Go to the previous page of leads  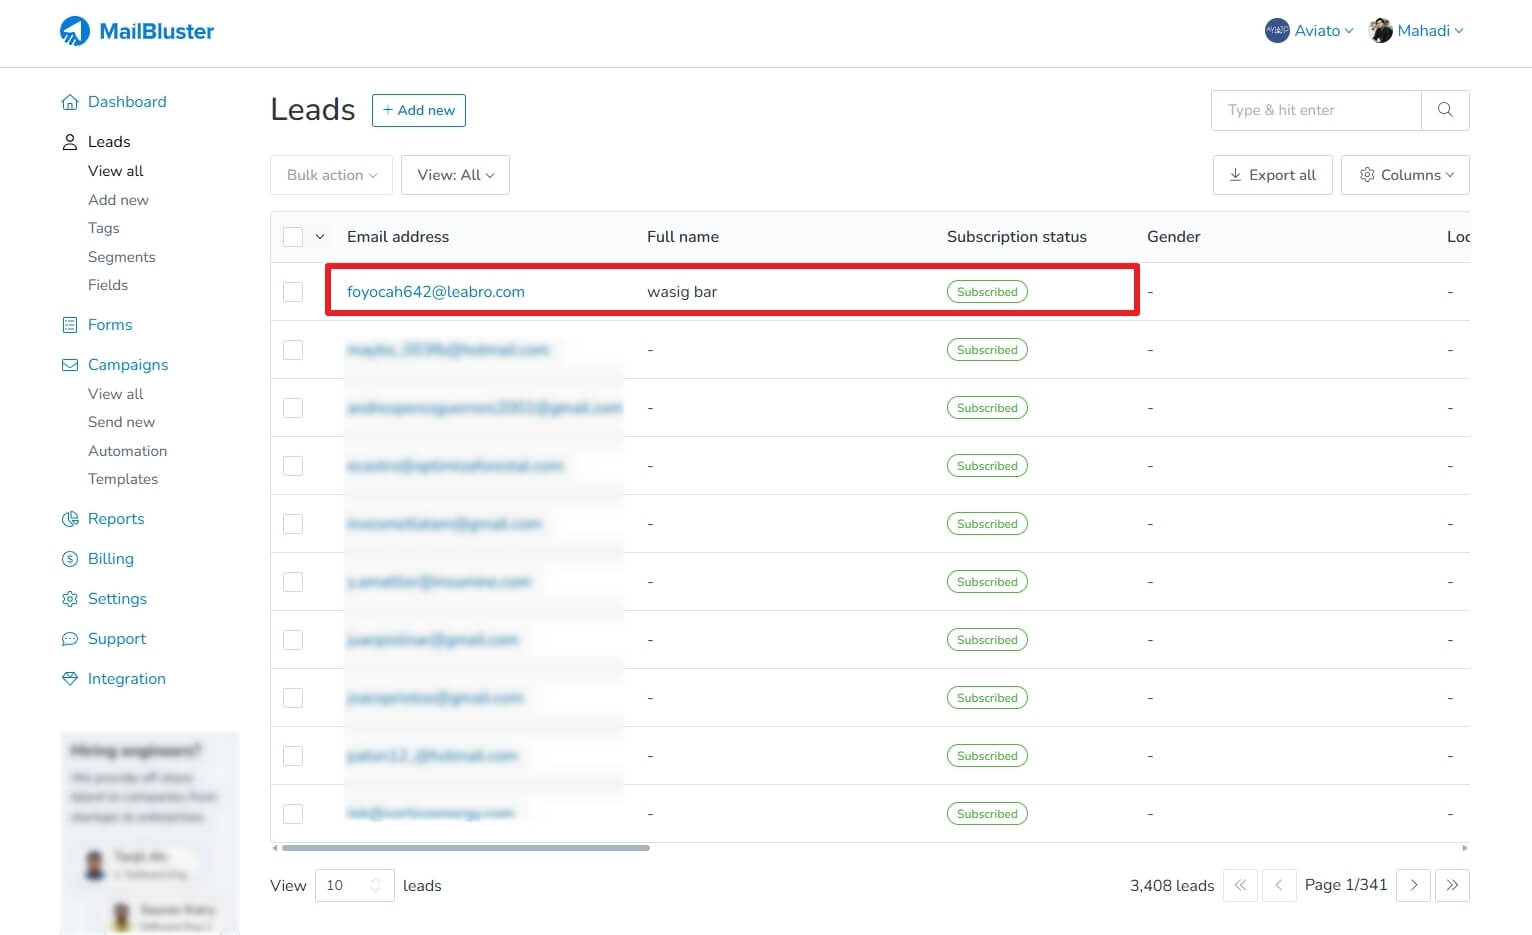click(x=1279, y=885)
